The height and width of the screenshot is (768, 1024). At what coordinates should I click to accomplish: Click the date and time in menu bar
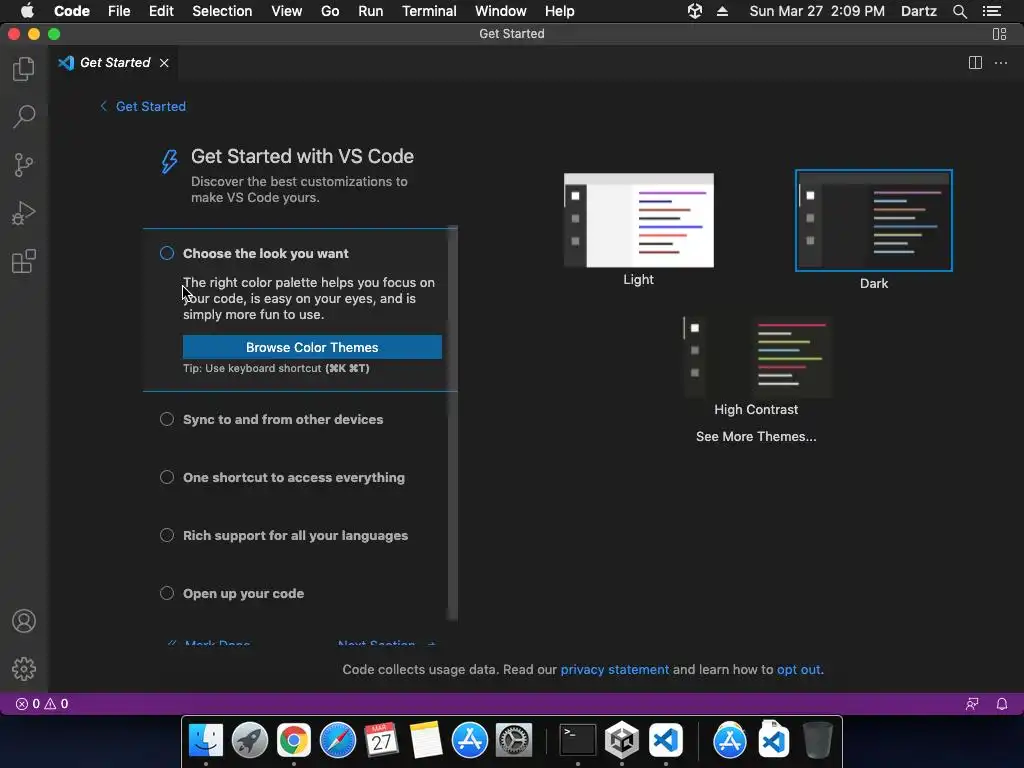(x=817, y=11)
